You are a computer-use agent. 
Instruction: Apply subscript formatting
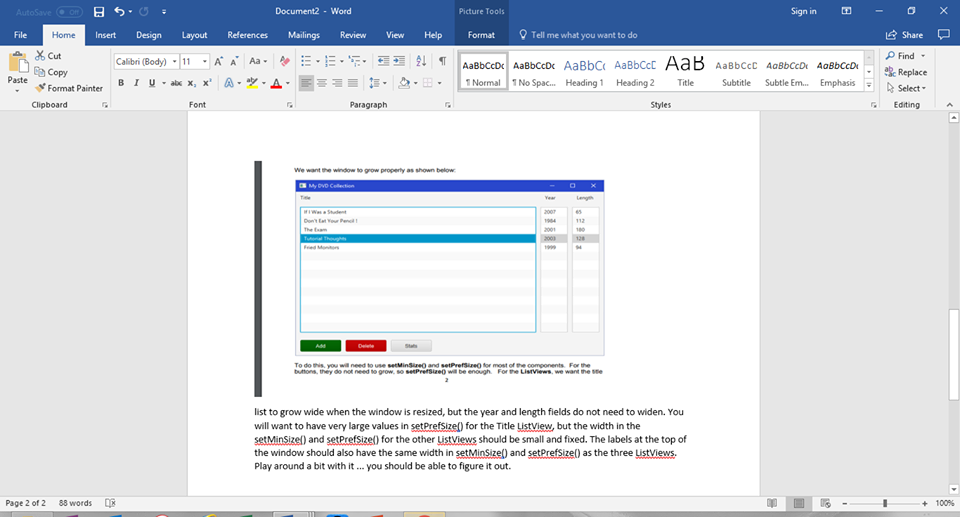pos(192,83)
